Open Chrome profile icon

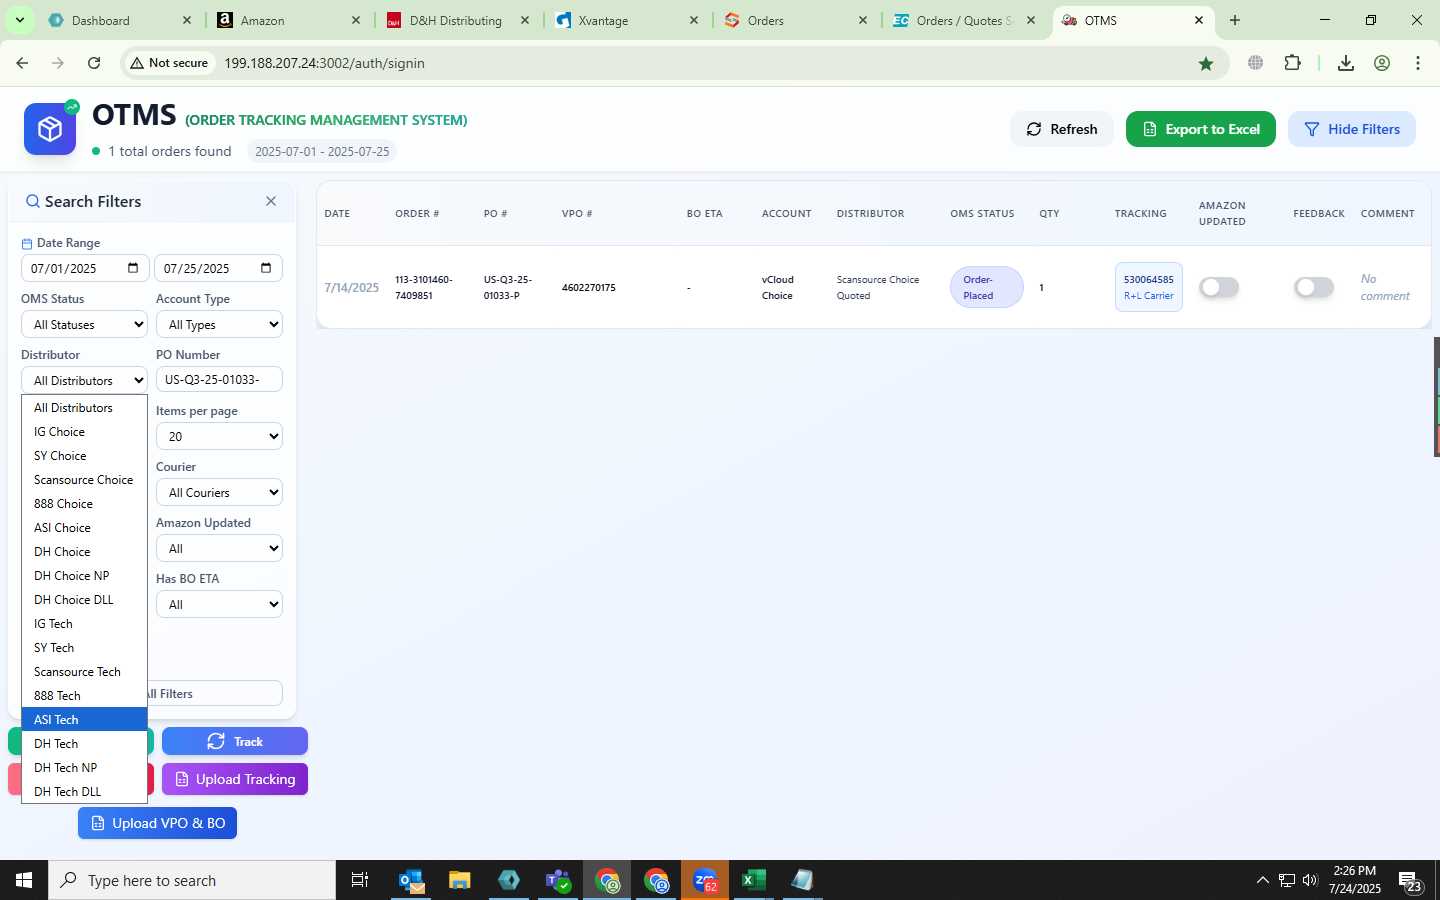pyautogui.click(x=1382, y=63)
